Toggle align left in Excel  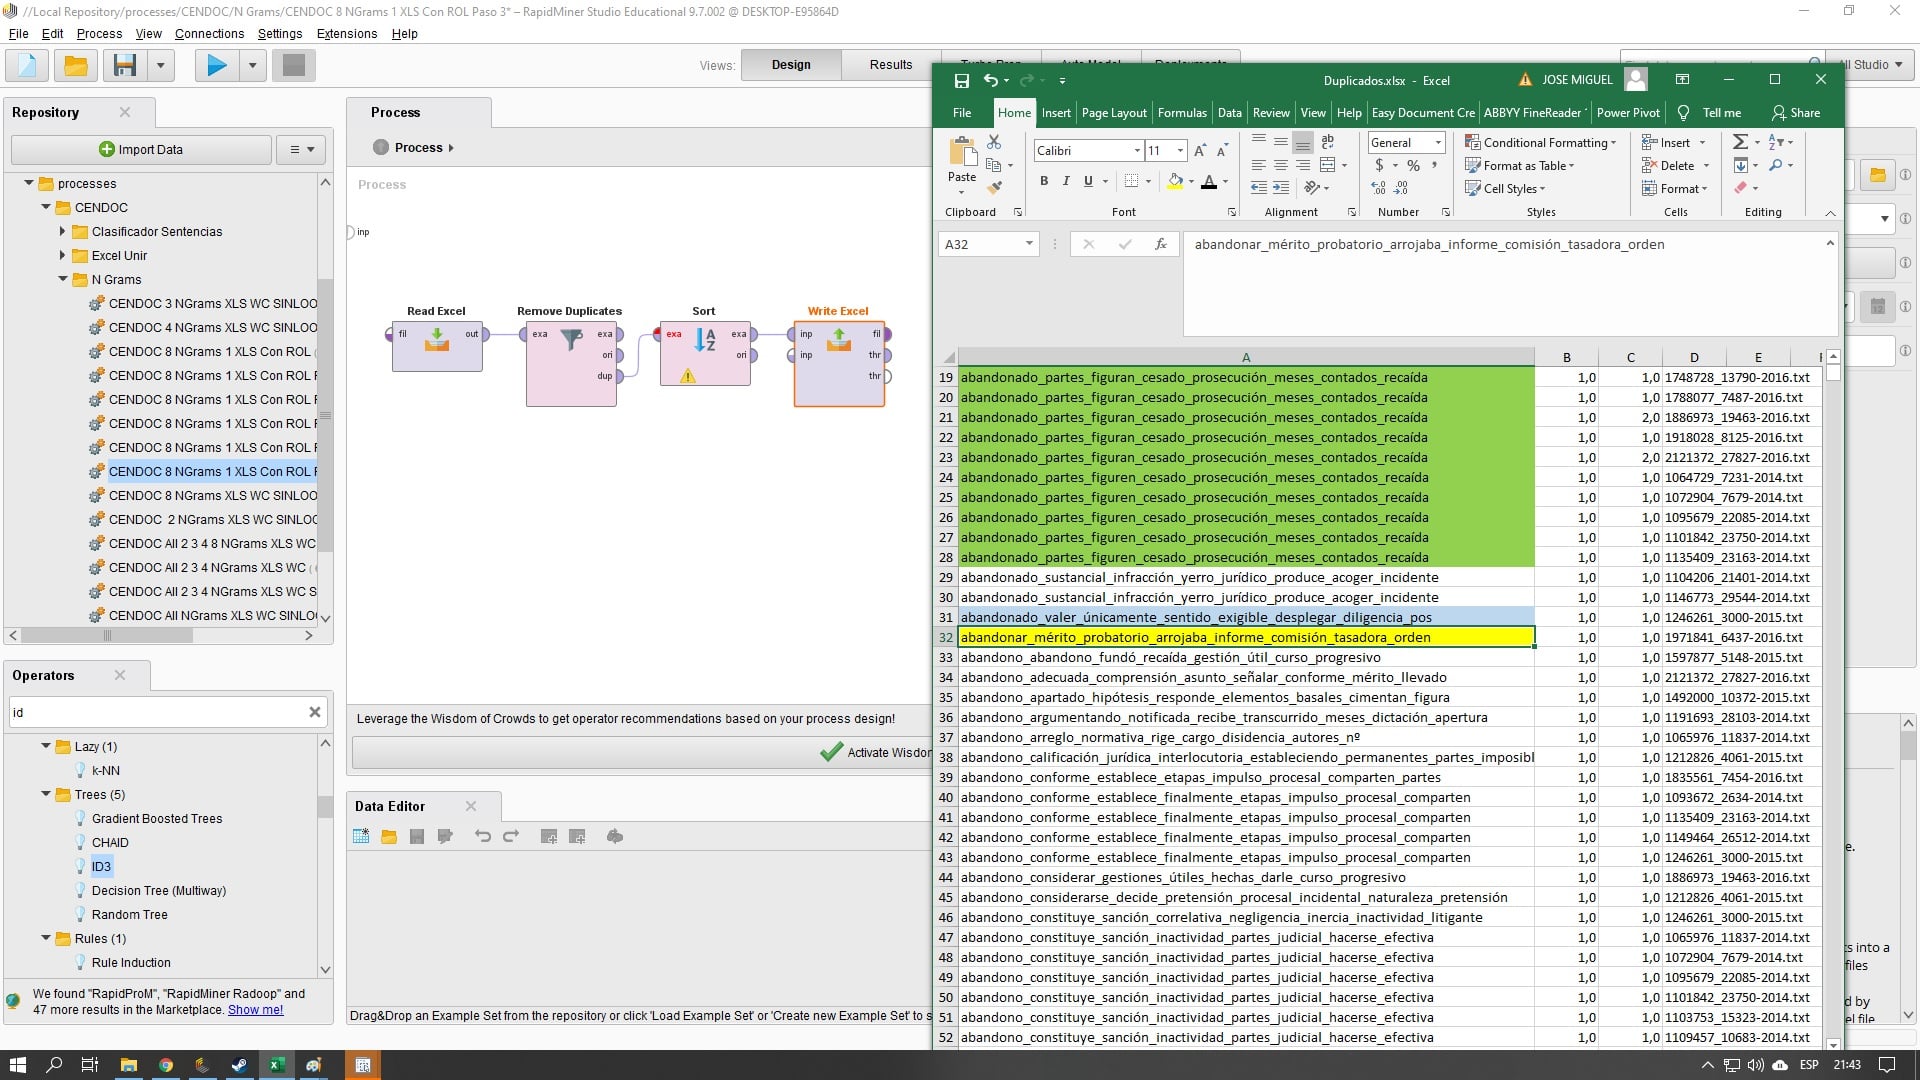tap(1259, 166)
